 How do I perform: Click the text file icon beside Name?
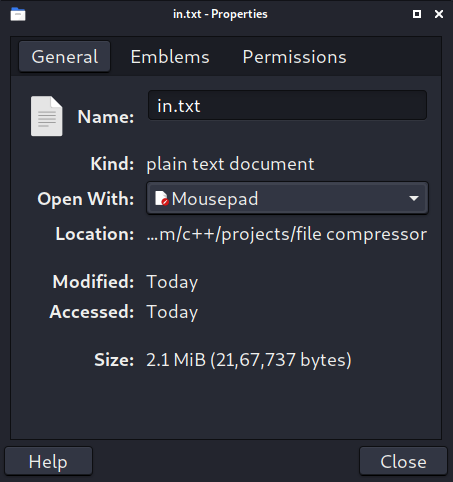[47, 116]
